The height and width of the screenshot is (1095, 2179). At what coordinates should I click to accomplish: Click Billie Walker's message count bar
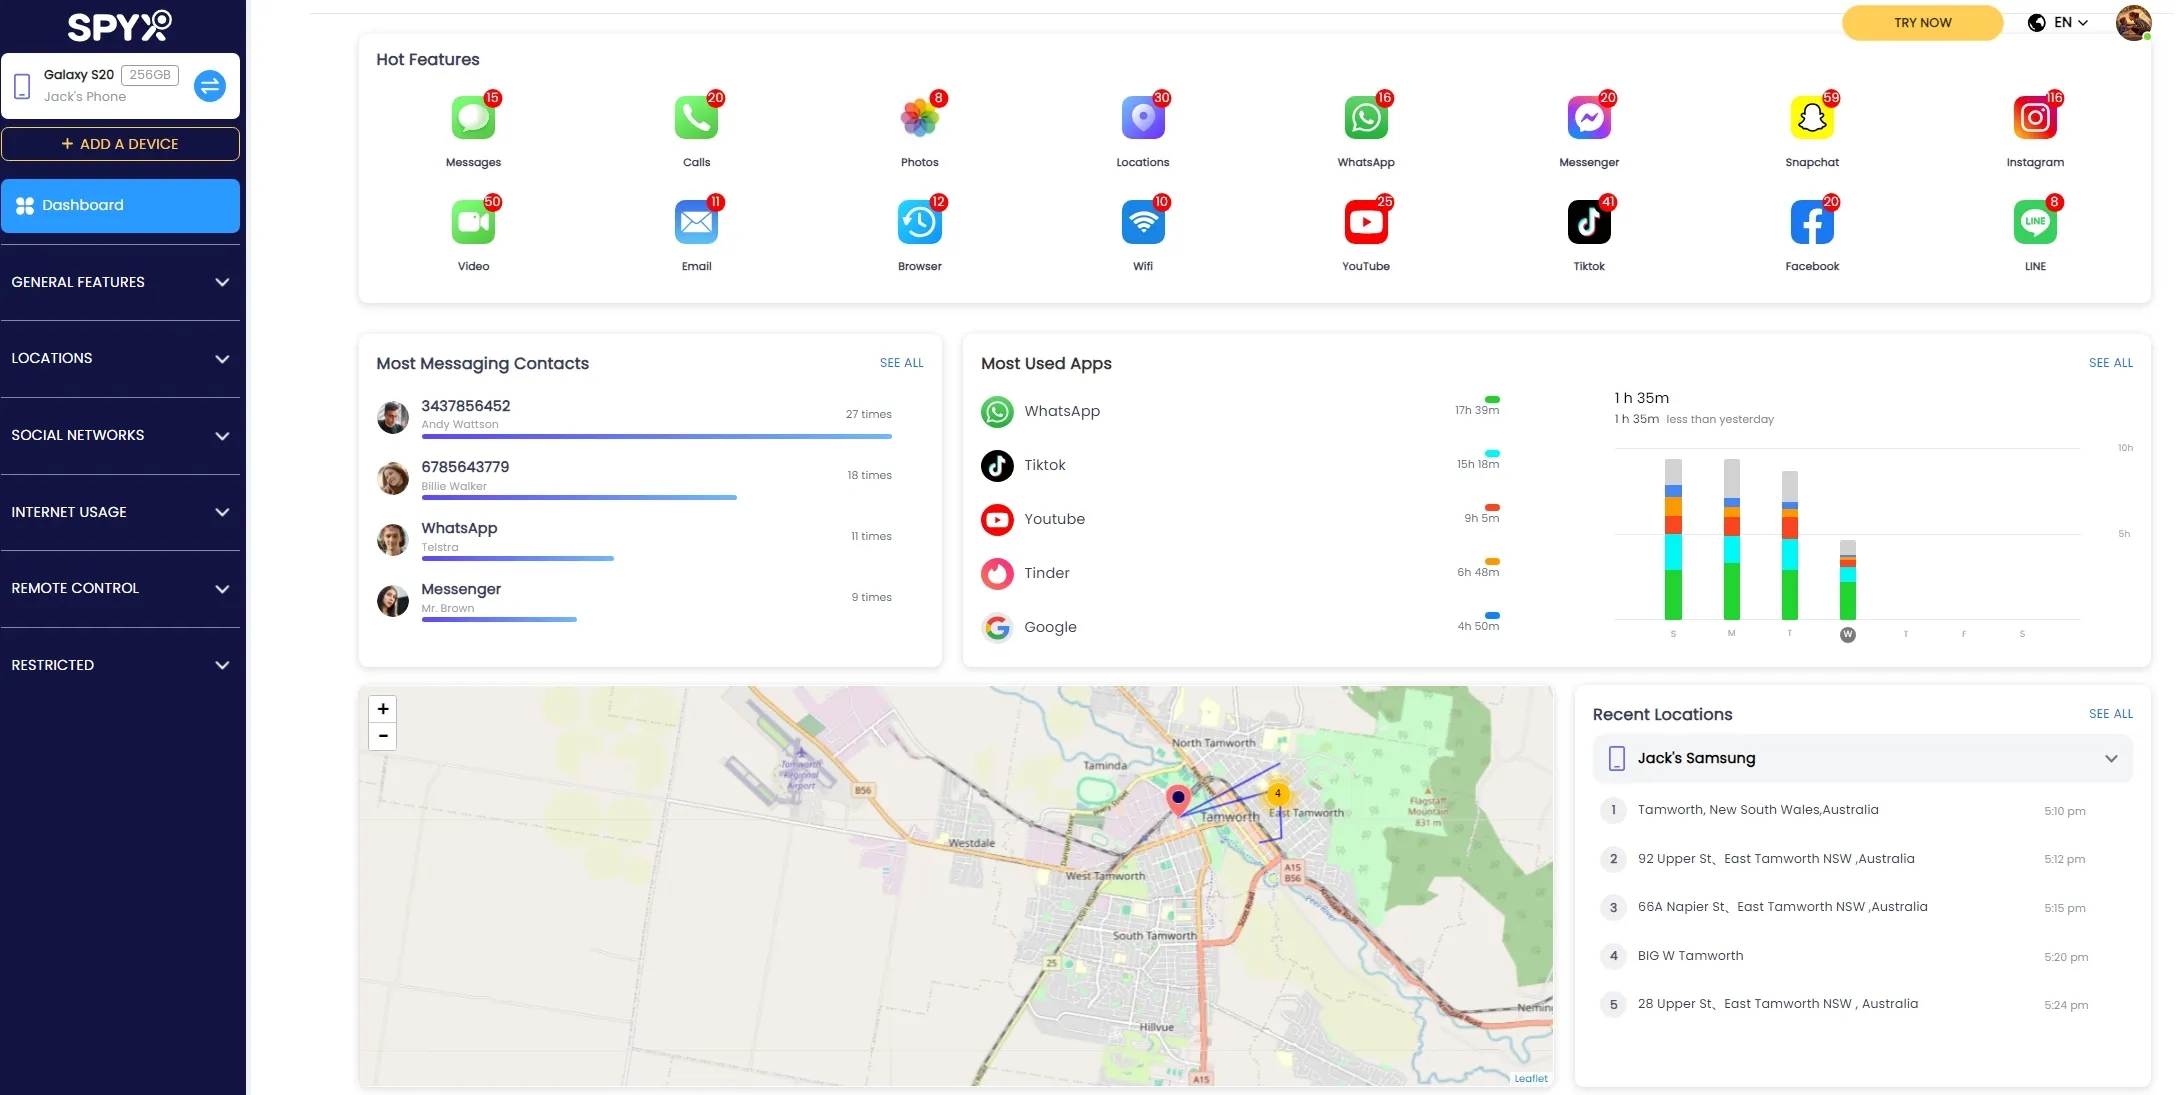(x=579, y=497)
